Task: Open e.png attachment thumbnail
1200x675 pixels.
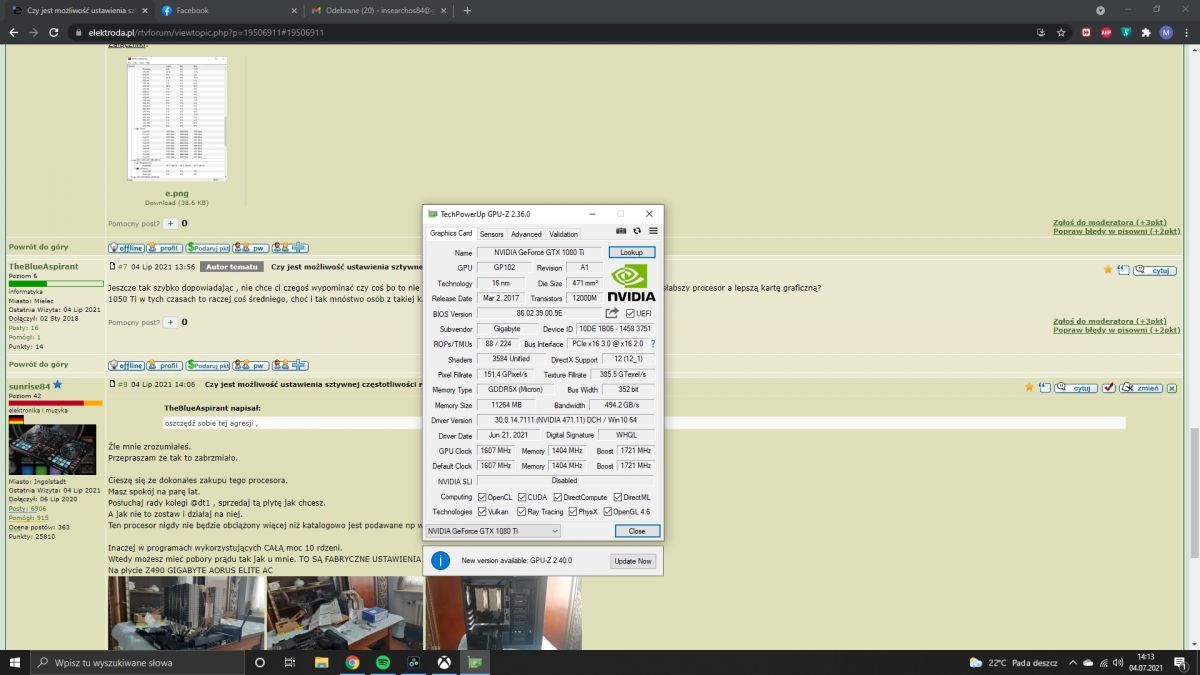Action: click(x=176, y=119)
